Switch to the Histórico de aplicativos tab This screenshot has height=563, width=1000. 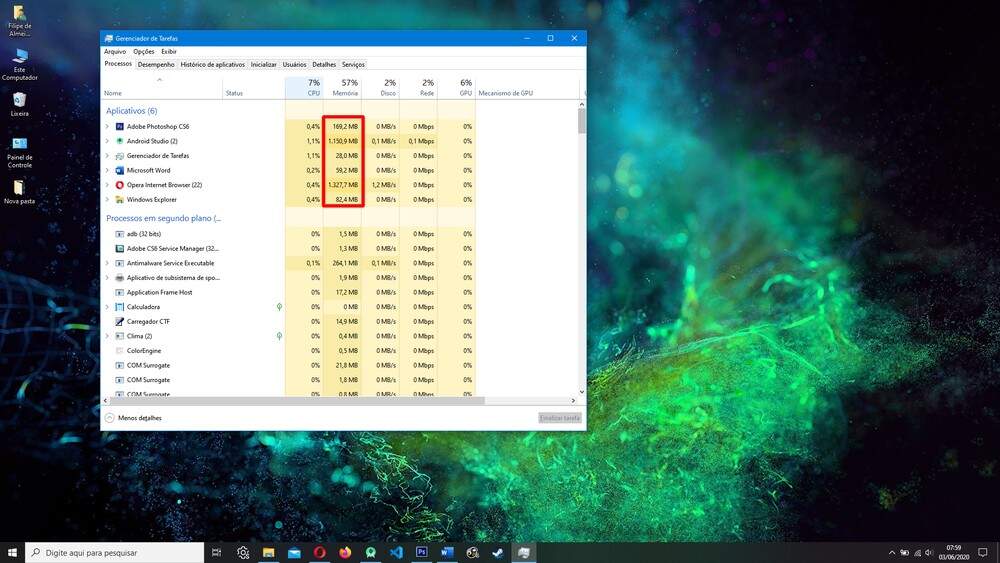[x=212, y=64]
